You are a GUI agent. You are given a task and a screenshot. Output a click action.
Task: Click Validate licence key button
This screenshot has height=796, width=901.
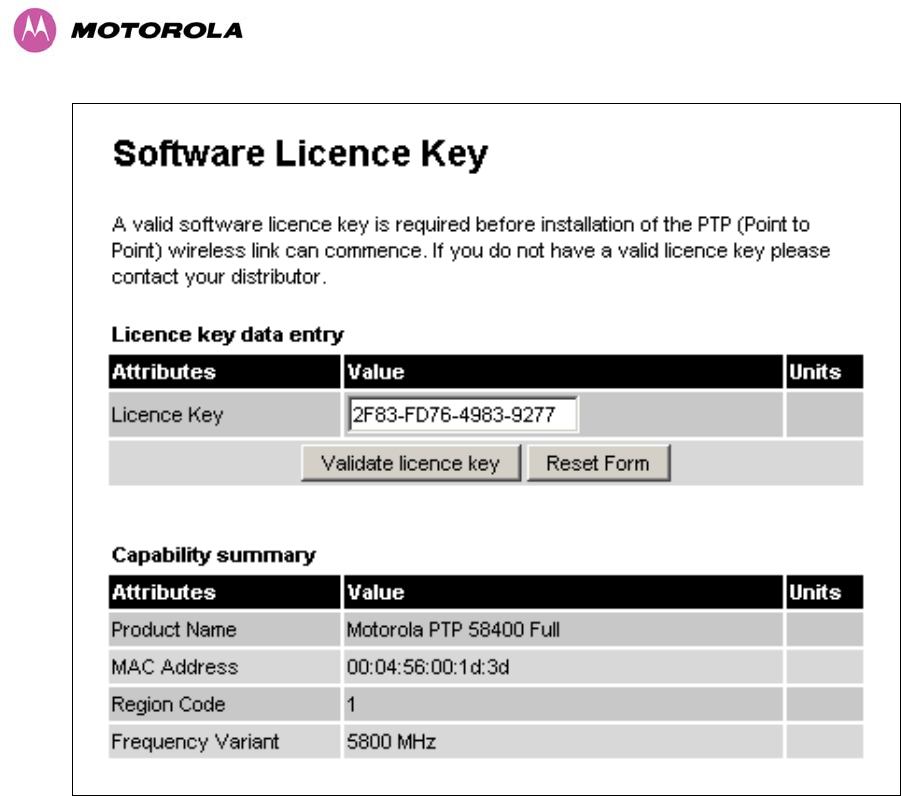click(x=411, y=463)
